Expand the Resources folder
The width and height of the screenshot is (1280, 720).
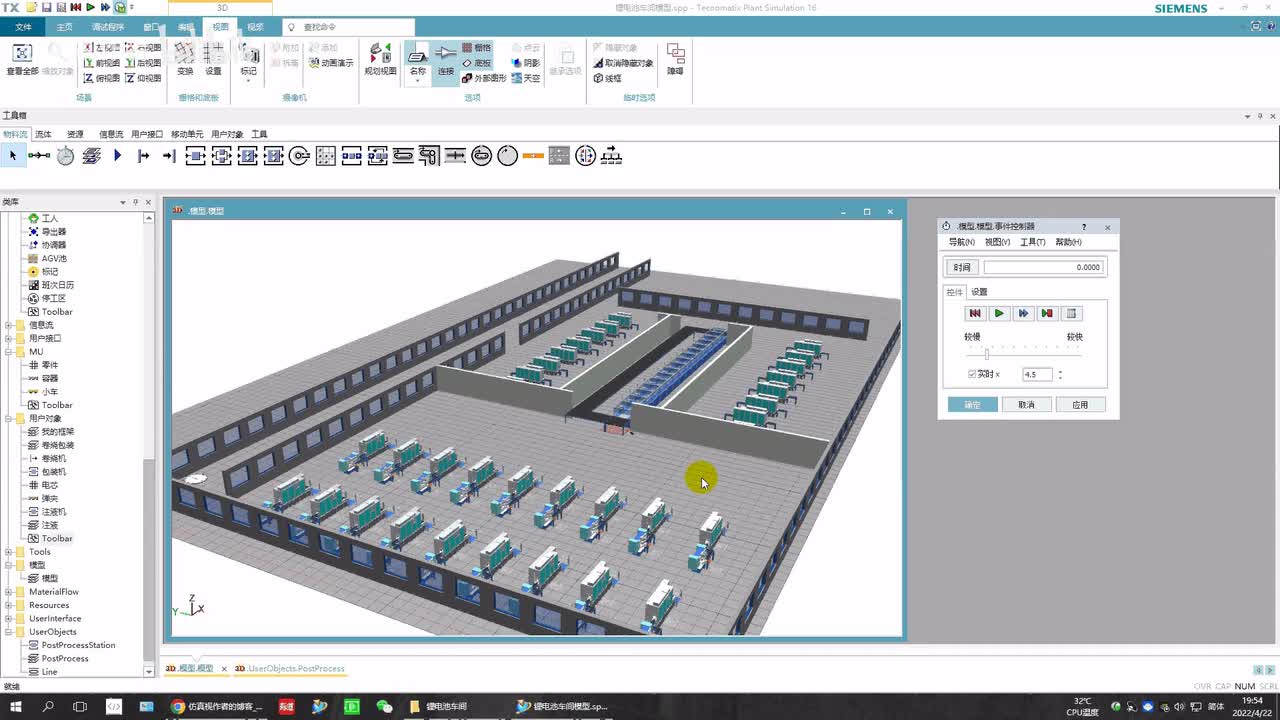coord(9,605)
